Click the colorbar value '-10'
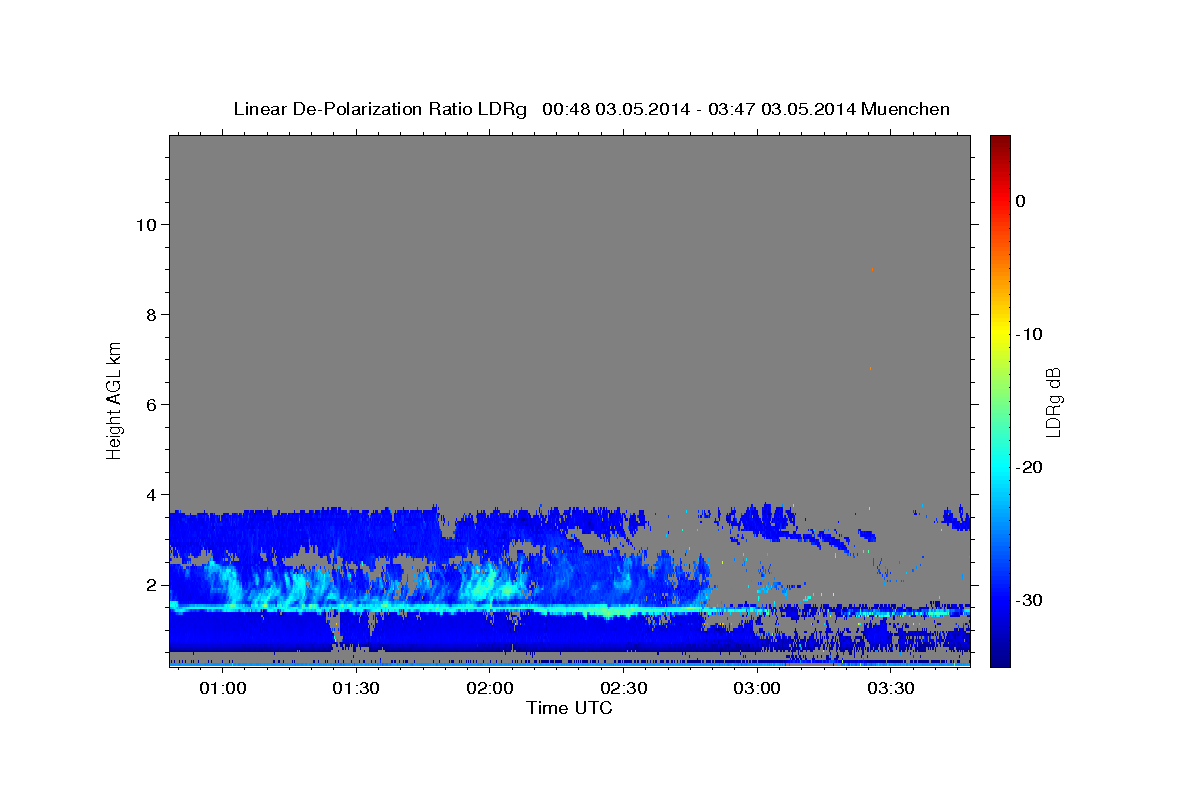This screenshot has width=1200, height=800. (1029, 334)
